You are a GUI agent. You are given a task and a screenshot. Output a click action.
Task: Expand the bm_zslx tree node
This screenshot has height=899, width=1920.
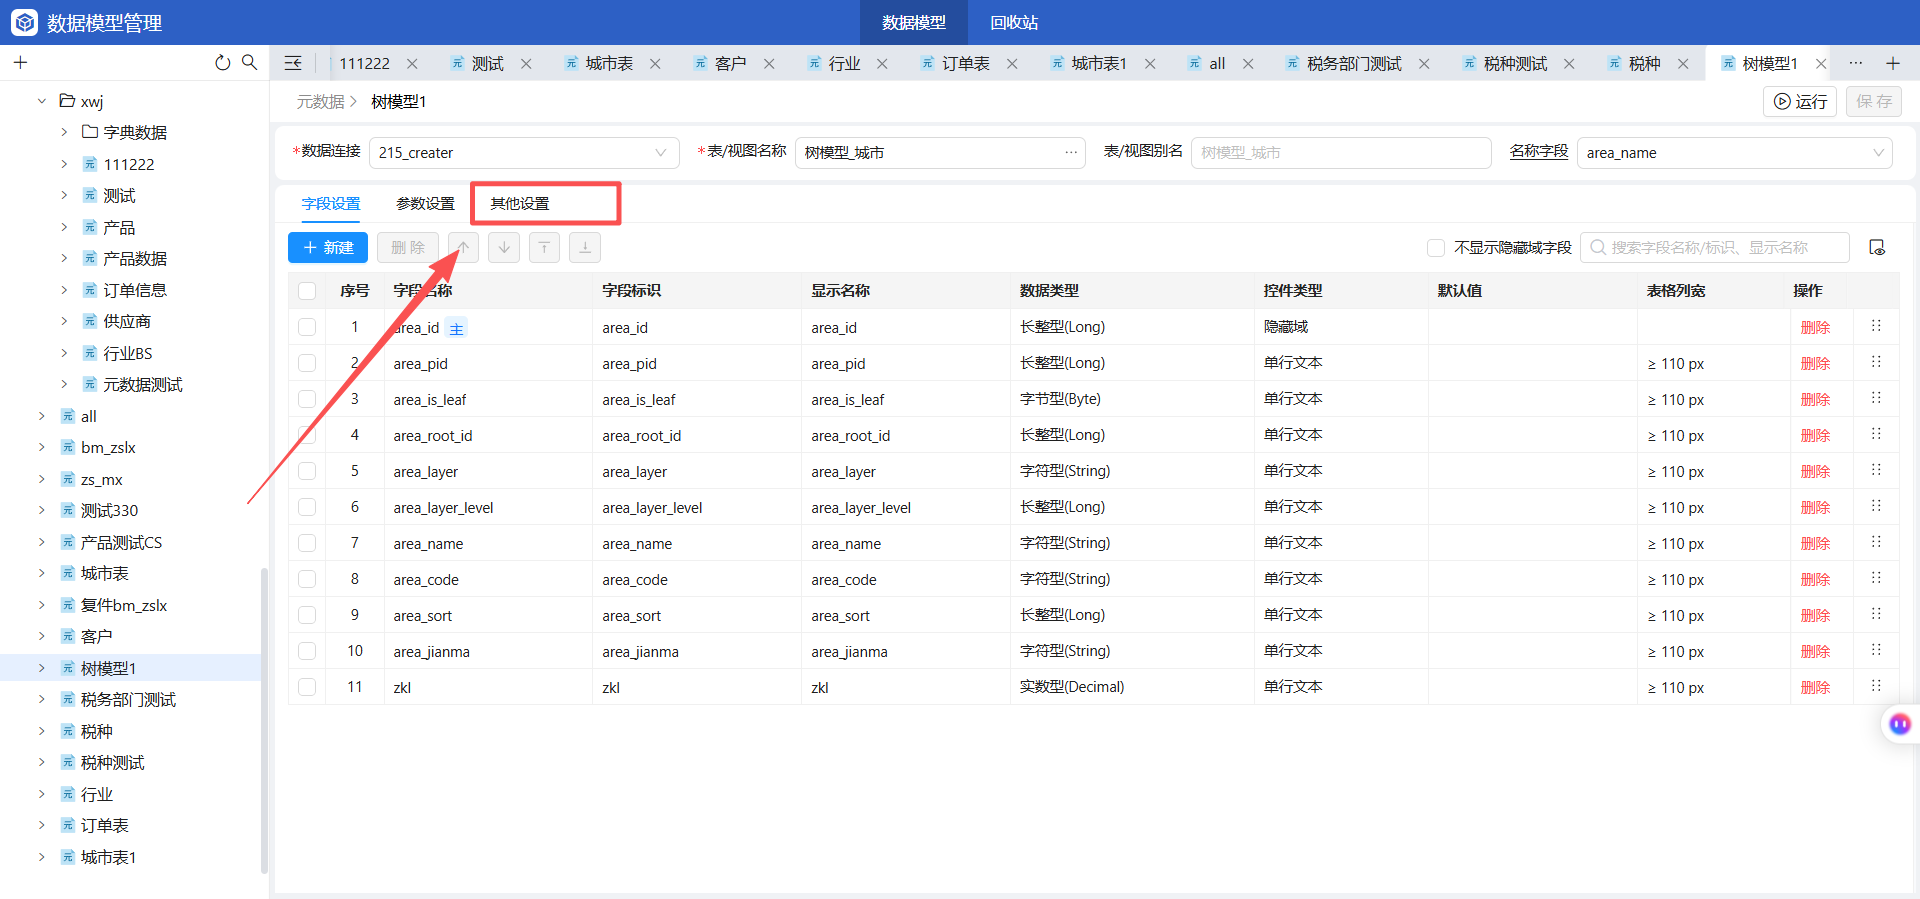(42, 447)
